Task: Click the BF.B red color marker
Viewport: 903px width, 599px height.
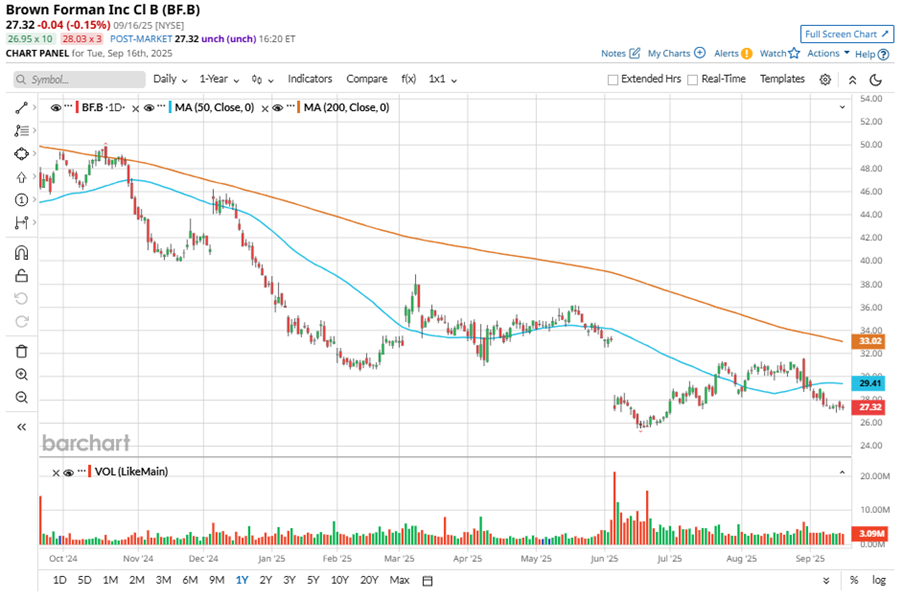Action: pos(77,108)
